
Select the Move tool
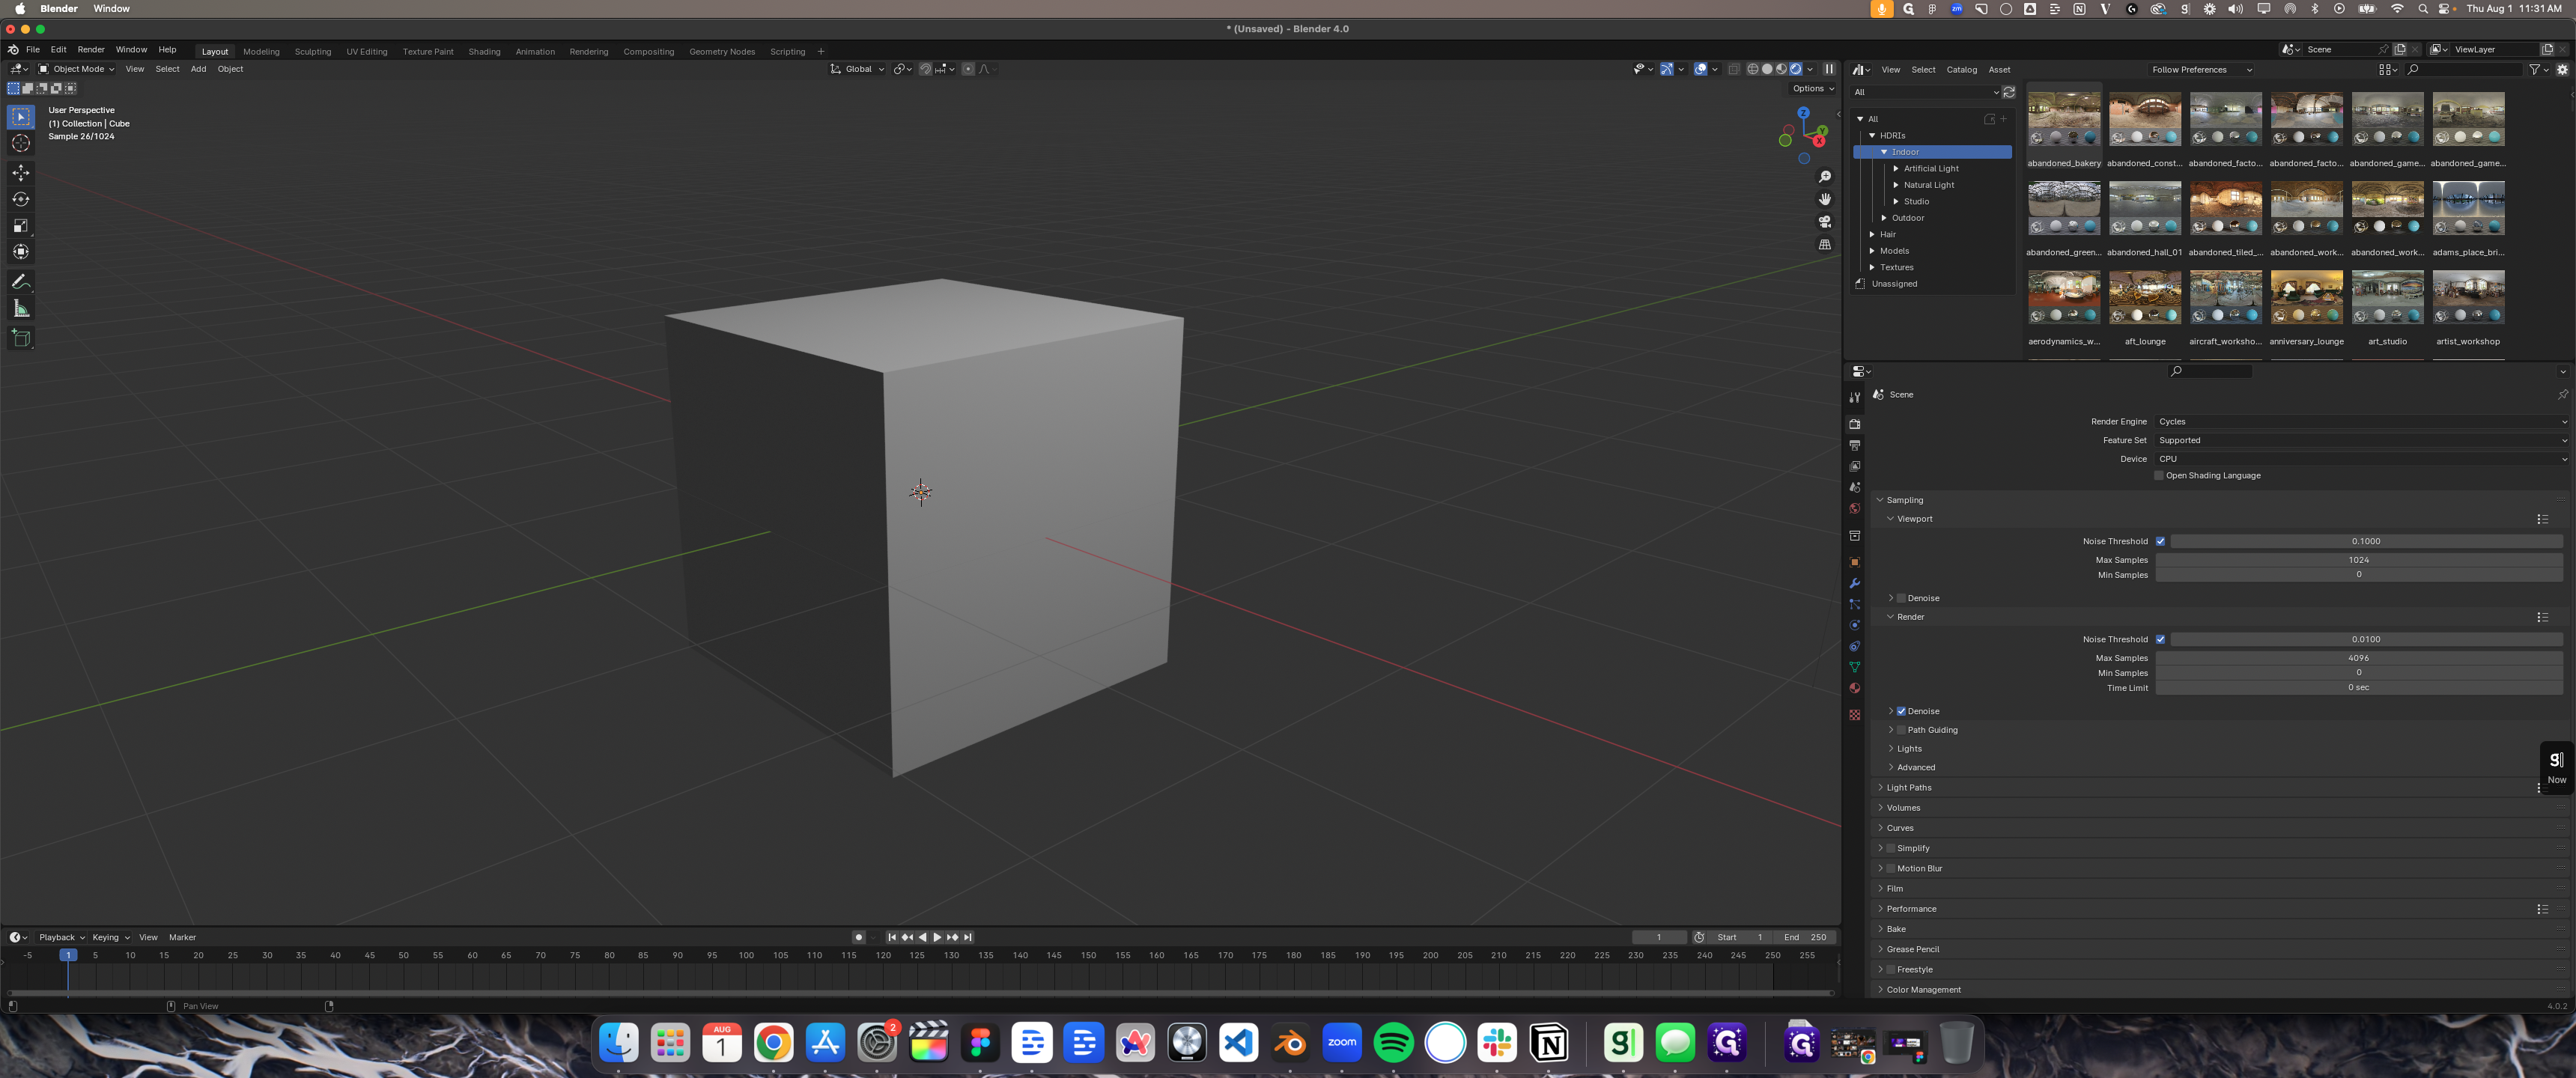point(20,173)
